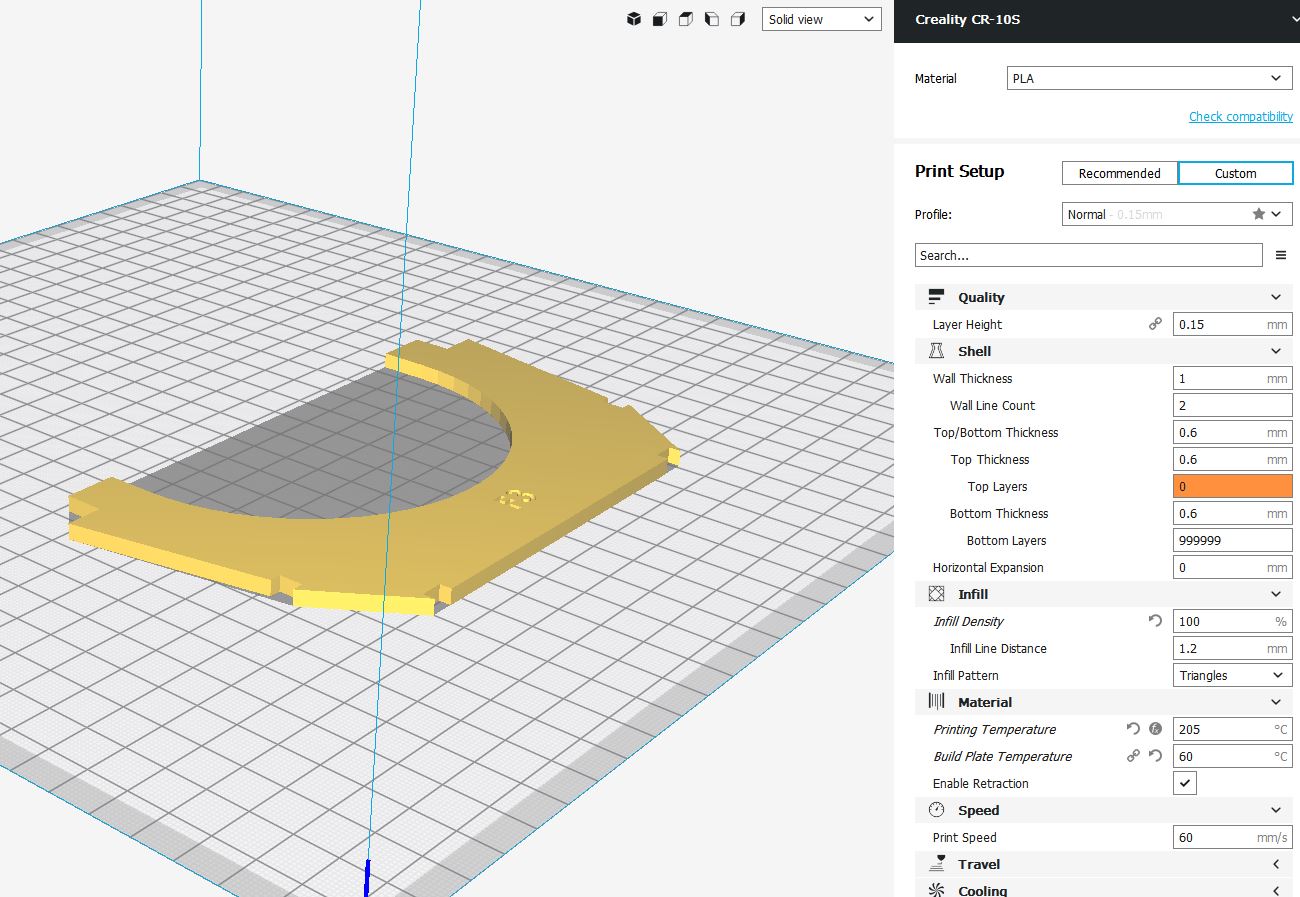The width and height of the screenshot is (1300, 897).
Task: Open the Solid view mode dropdown
Action: click(821, 19)
